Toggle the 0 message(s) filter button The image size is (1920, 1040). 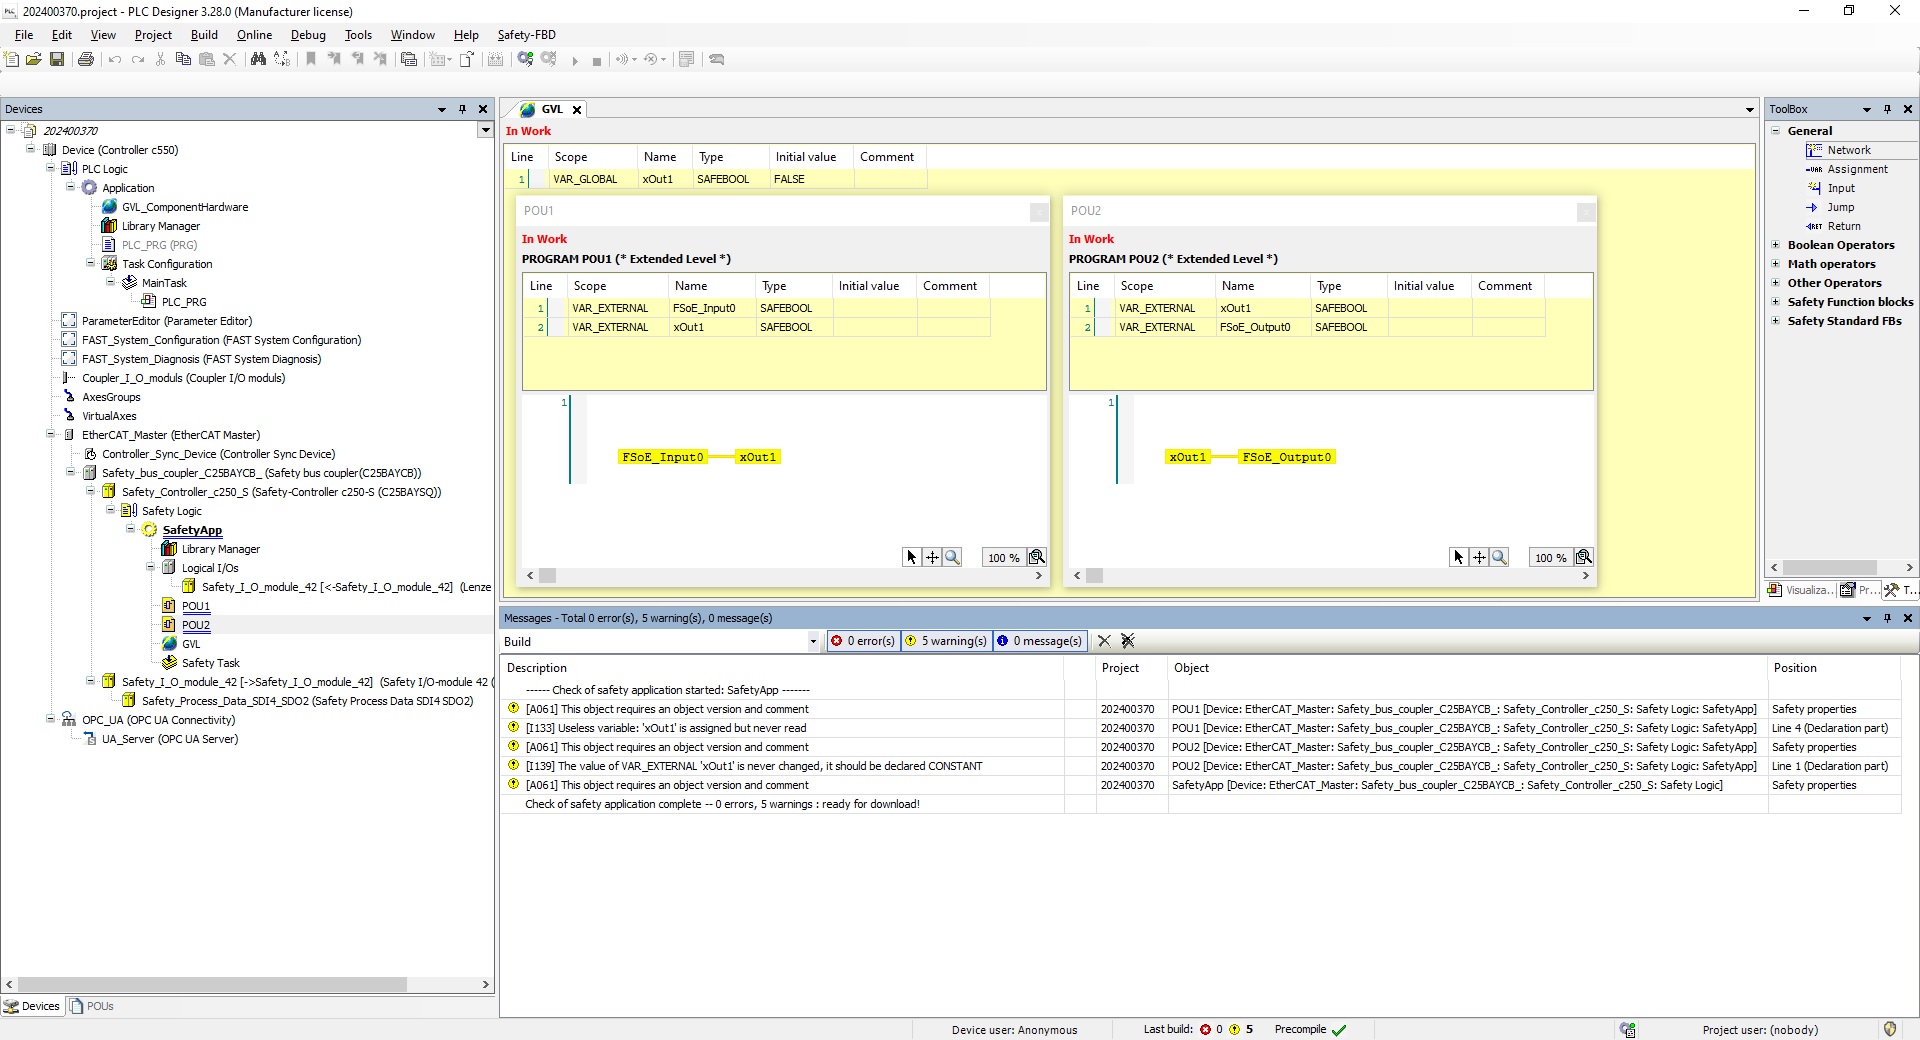coord(1039,641)
